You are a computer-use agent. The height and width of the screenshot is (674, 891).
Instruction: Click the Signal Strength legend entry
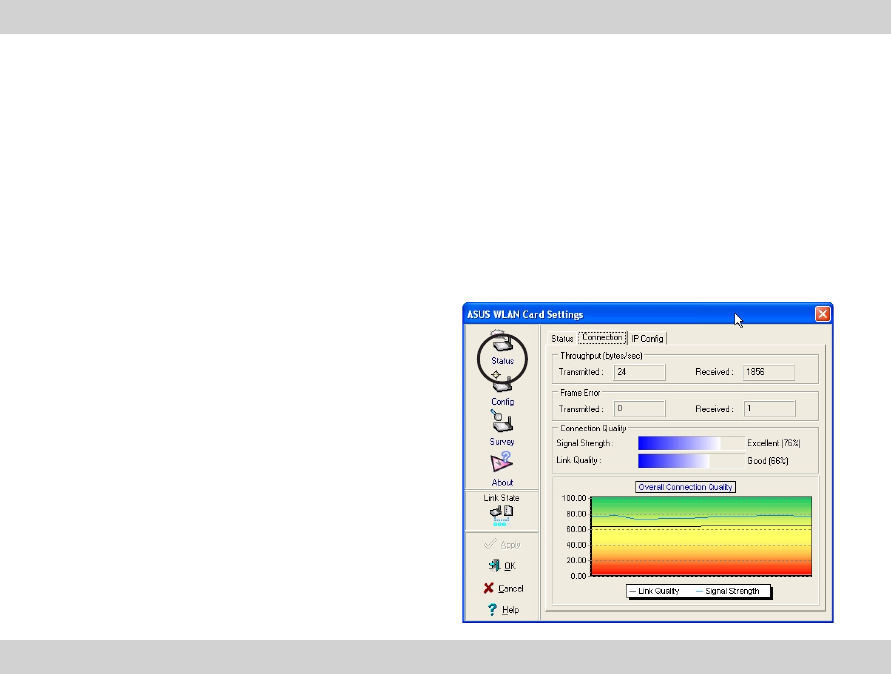click(728, 591)
